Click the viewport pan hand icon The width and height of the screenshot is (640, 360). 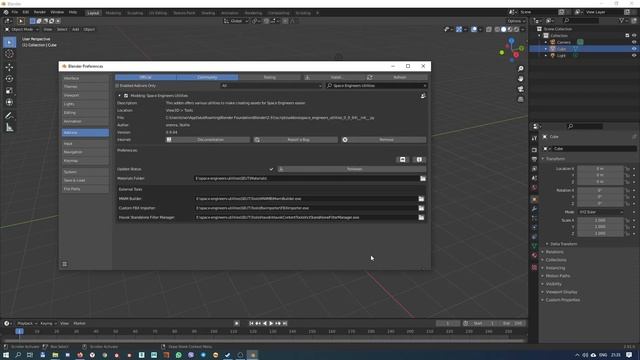tap(520, 79)
